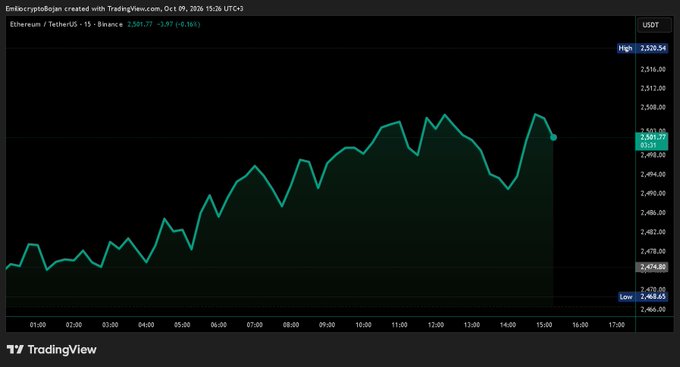Click the 2,466.00 price scale label
680x367 pixels.
653,309
